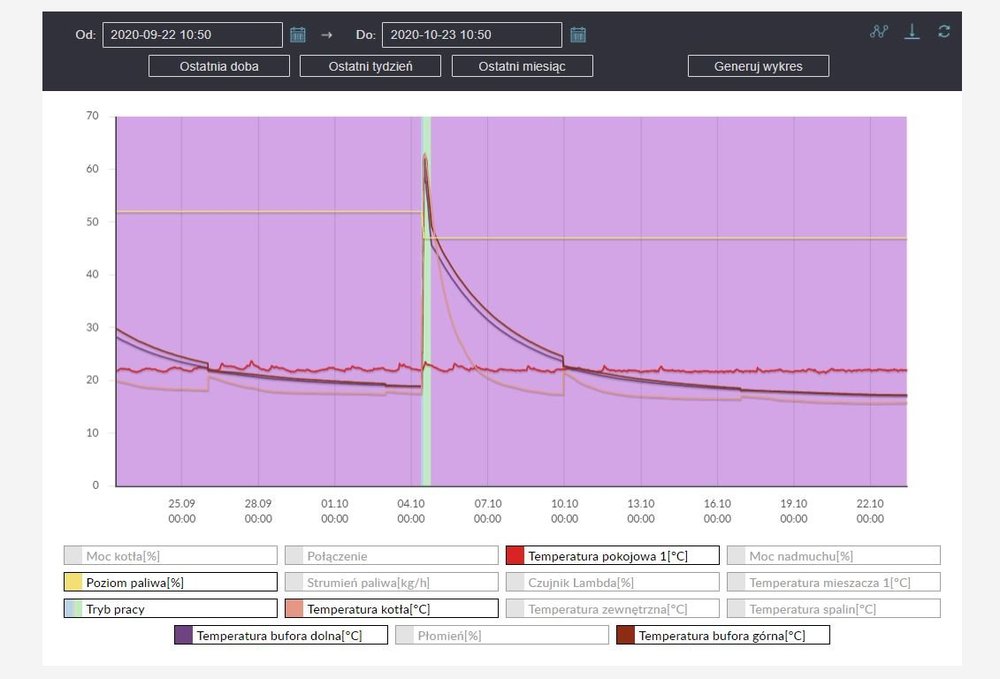Show the 'Temperatura zewnętrzna' series
The height and width of the screenshot is (679, 1000).
612,608
